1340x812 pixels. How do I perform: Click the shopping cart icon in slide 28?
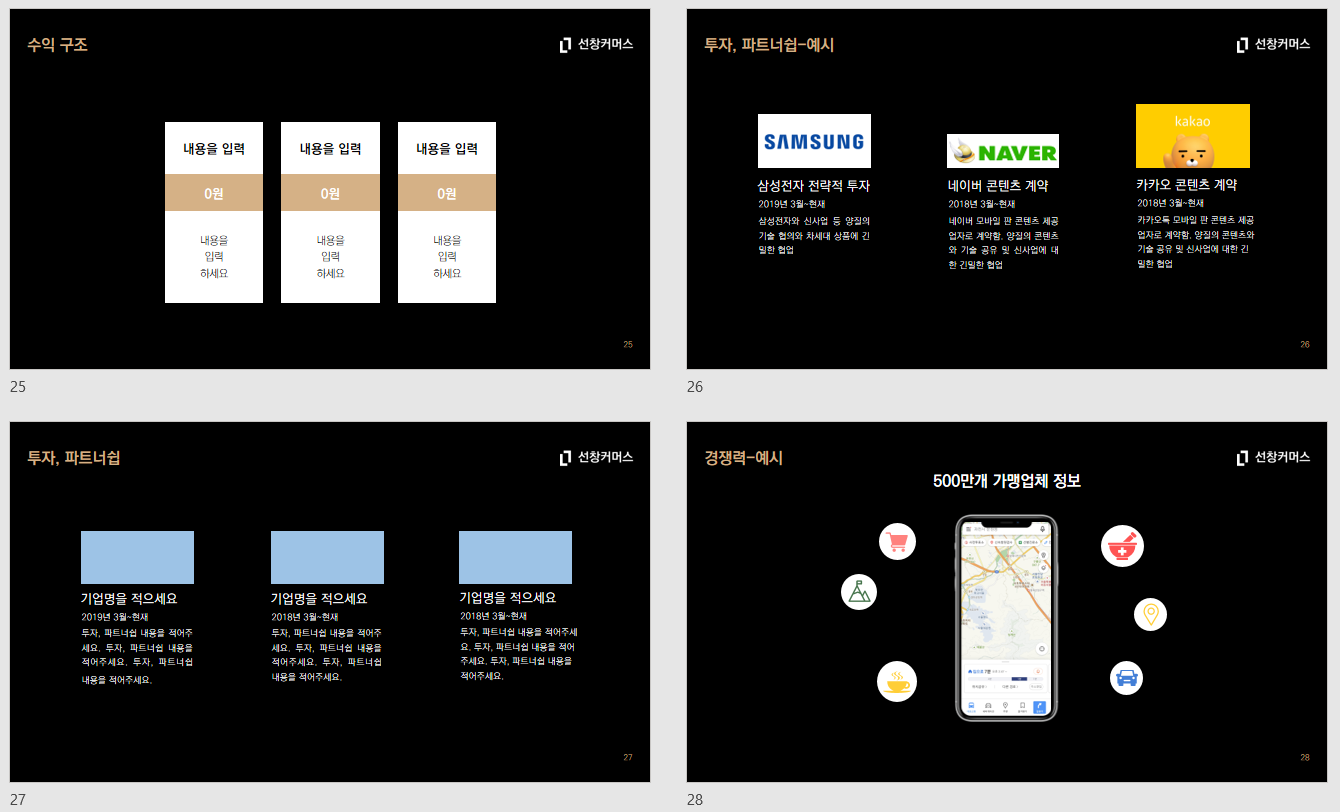coord(897,541)
